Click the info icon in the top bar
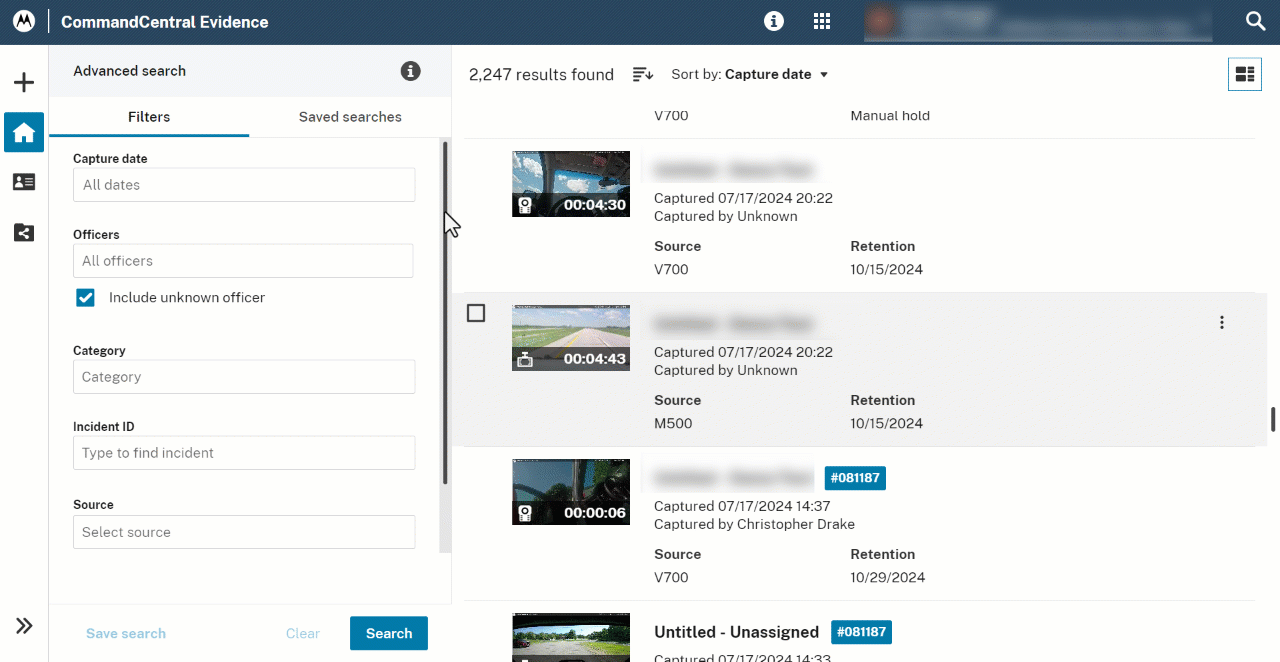 tap(773, 22)
